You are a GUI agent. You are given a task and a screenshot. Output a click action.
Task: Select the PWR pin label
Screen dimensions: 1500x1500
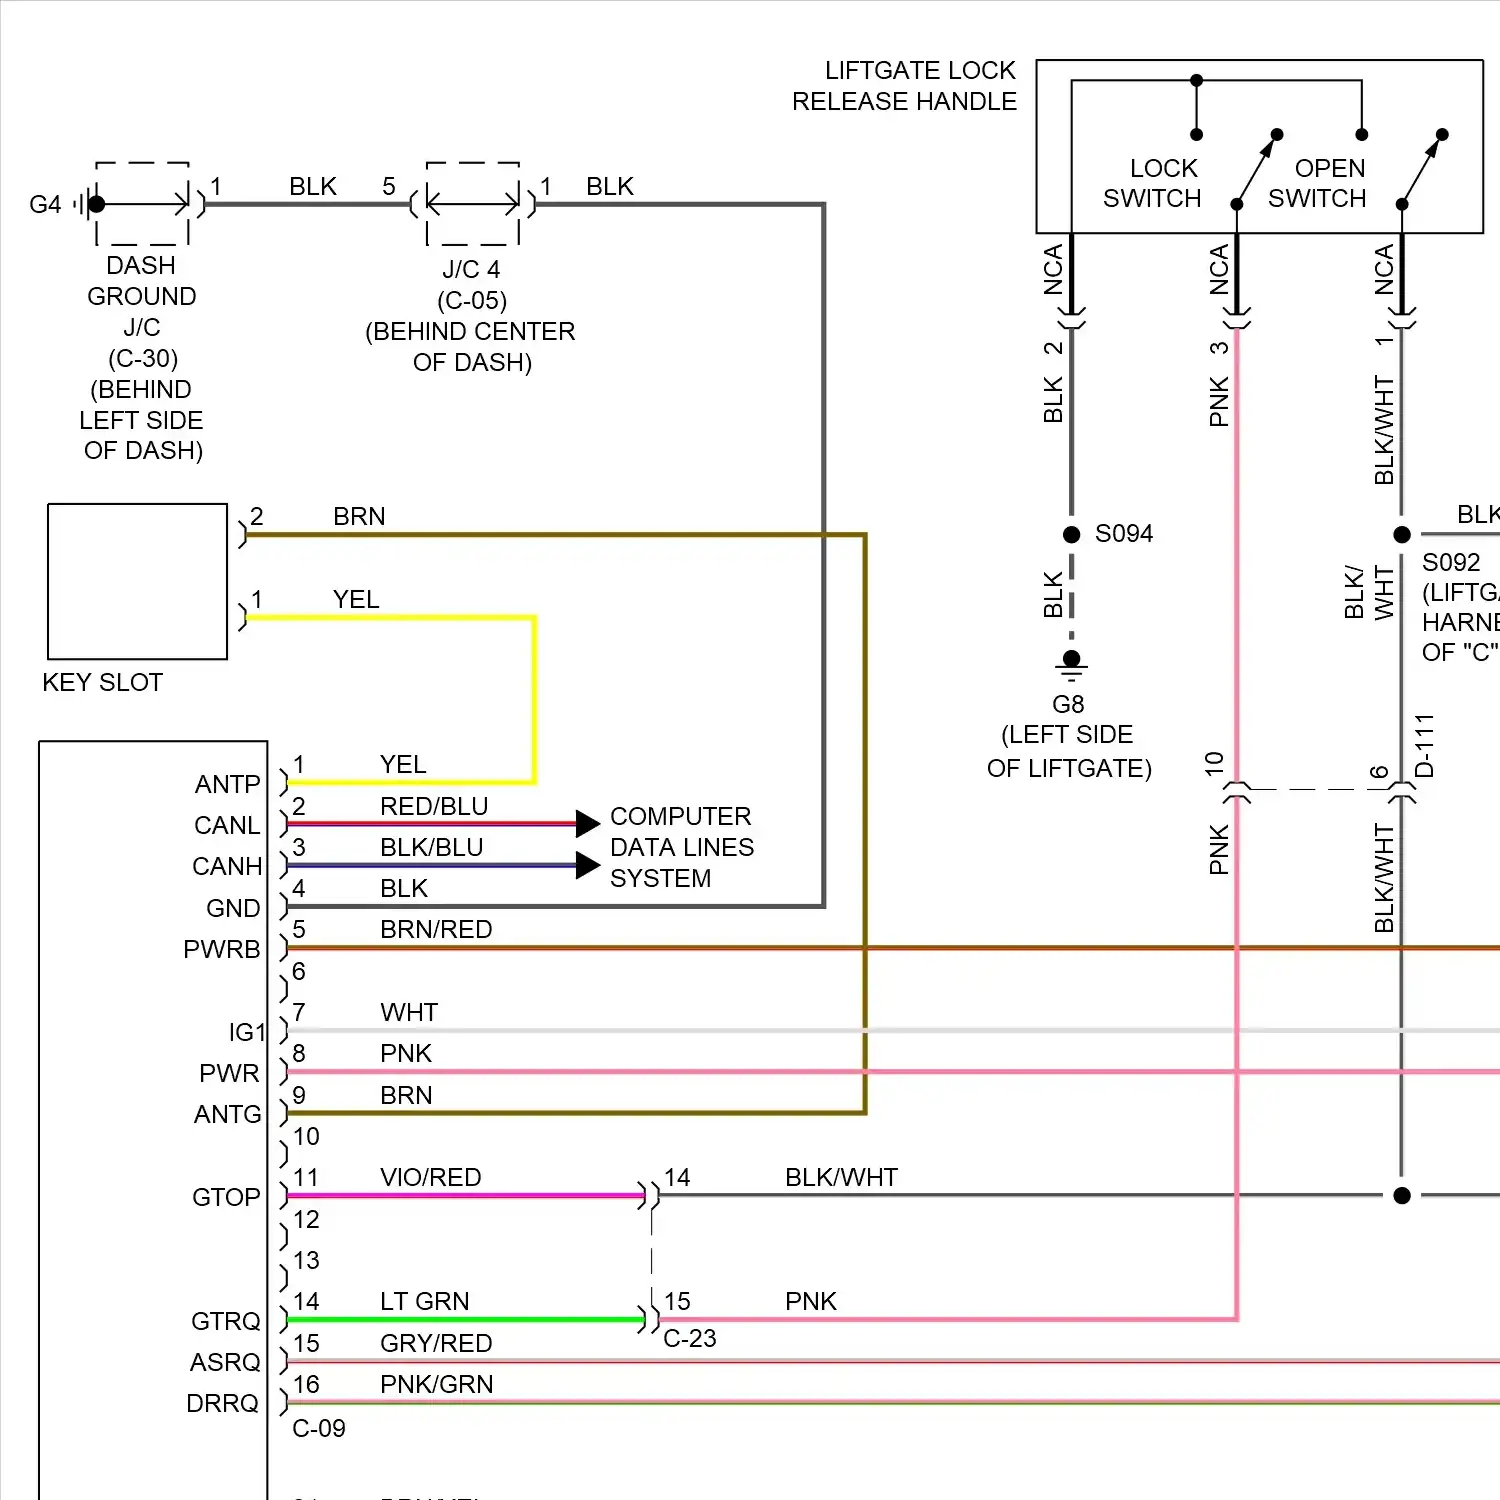[229, 1073]
